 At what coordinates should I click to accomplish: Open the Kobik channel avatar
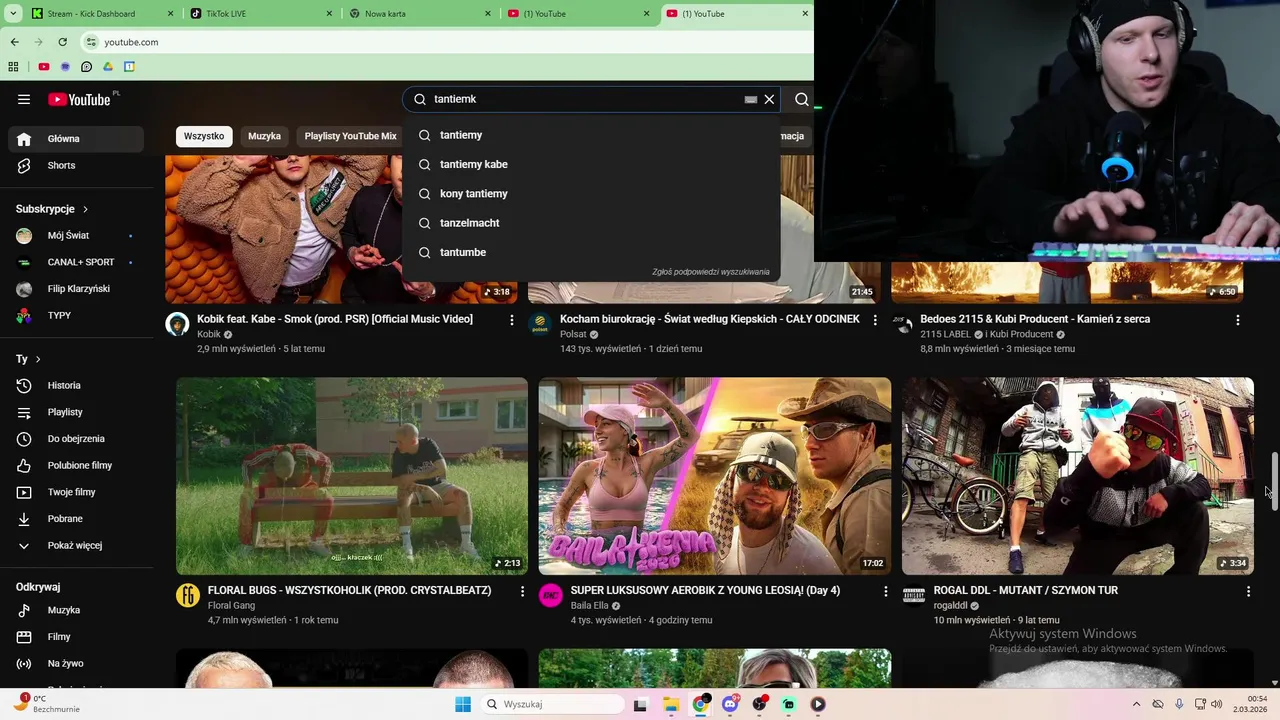pos(177,324)
